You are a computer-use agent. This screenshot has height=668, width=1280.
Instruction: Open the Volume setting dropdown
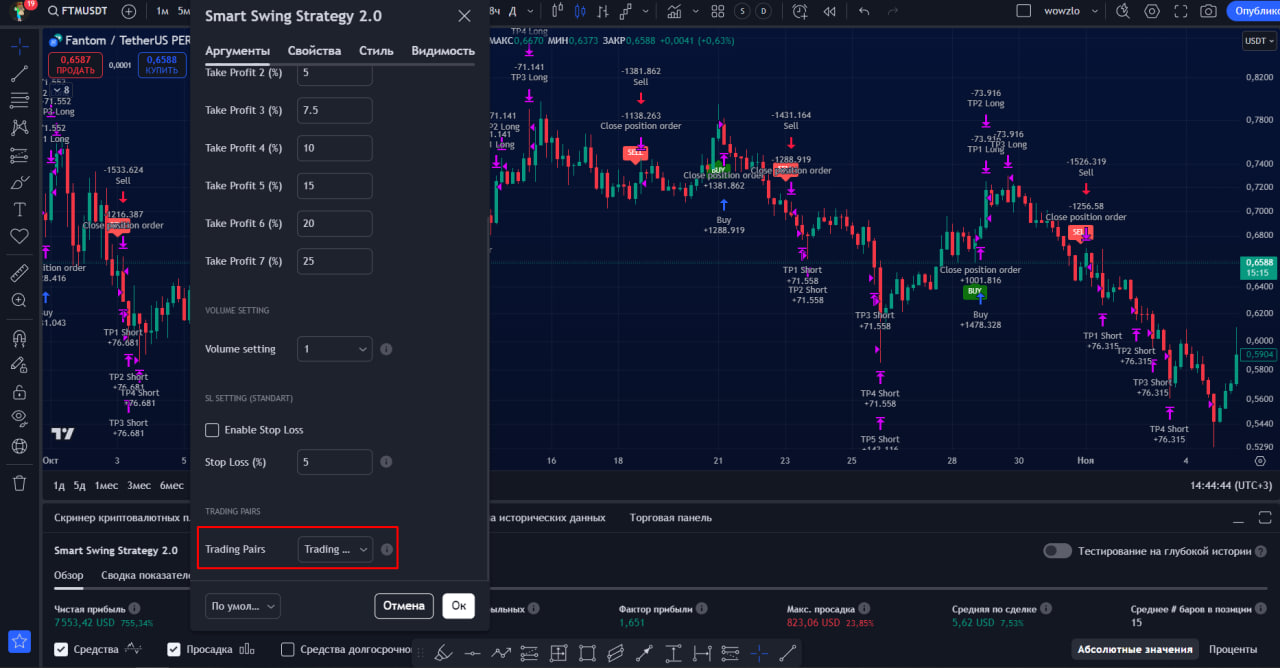coord(335,349)
